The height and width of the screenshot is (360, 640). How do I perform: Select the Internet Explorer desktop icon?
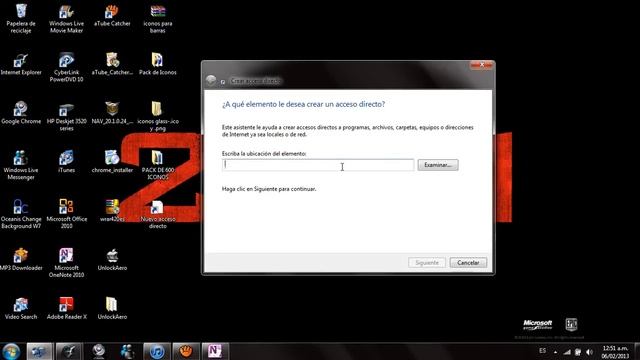tap(21, 64)
